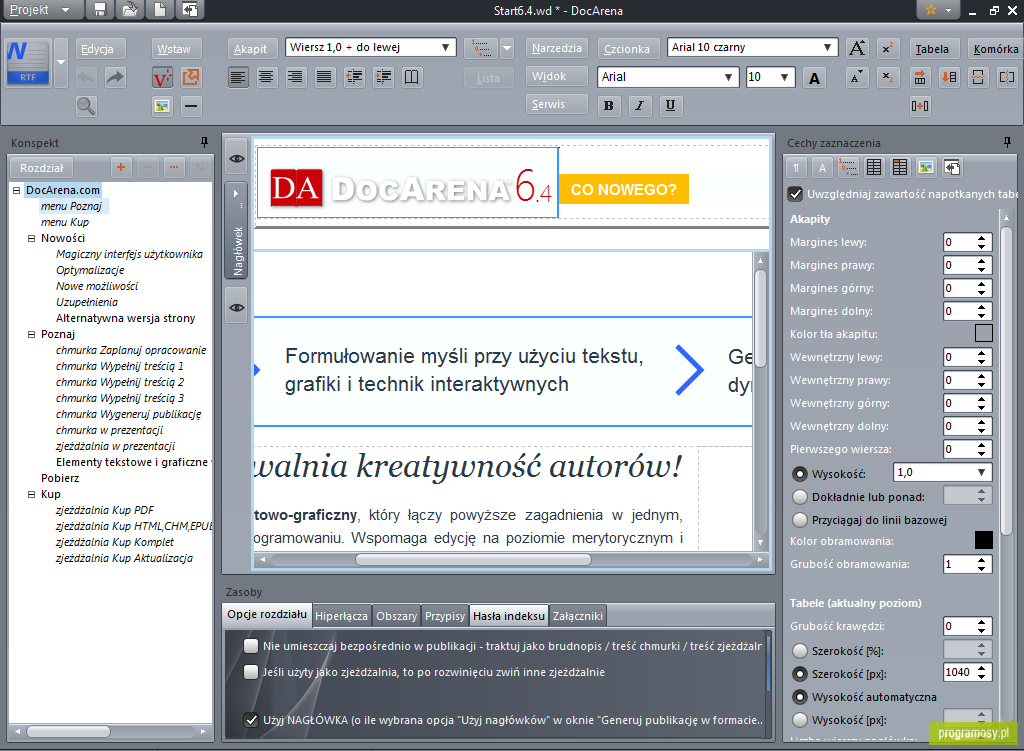Apply superscript formatting
The image size is (1024, 751).
point(888,48)
